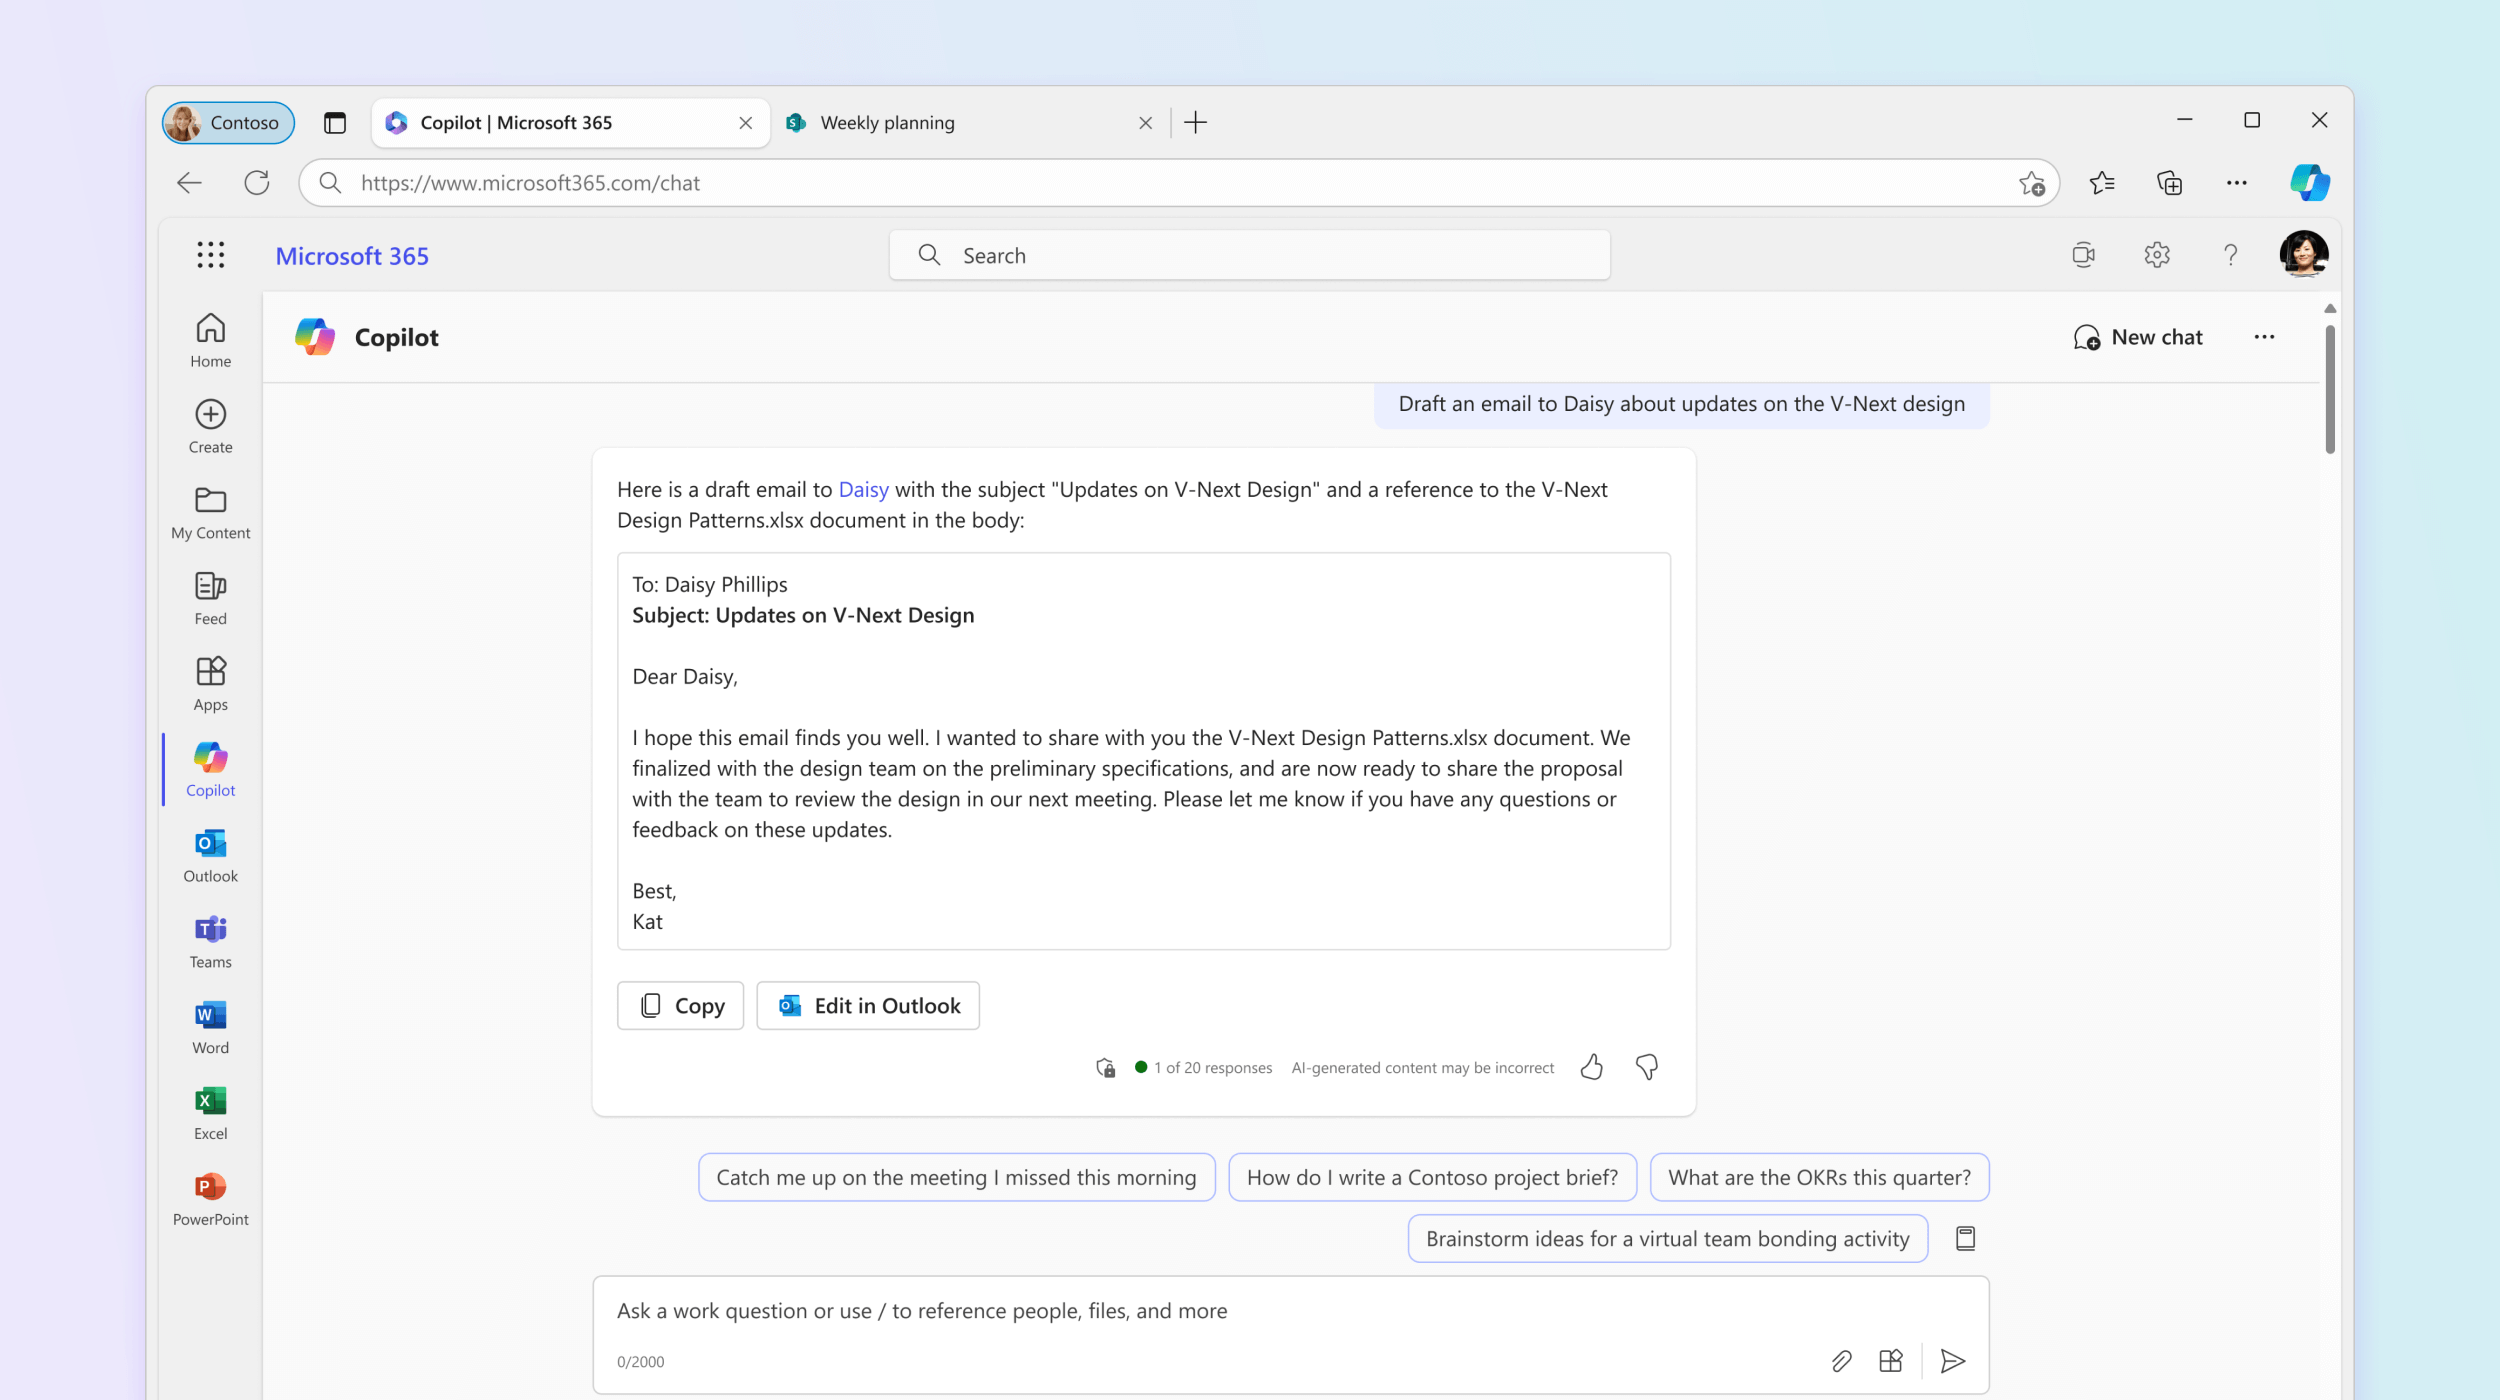Open the Contoso profile menu
The width and height of the screenshot is (2500, 1400).
228,123
